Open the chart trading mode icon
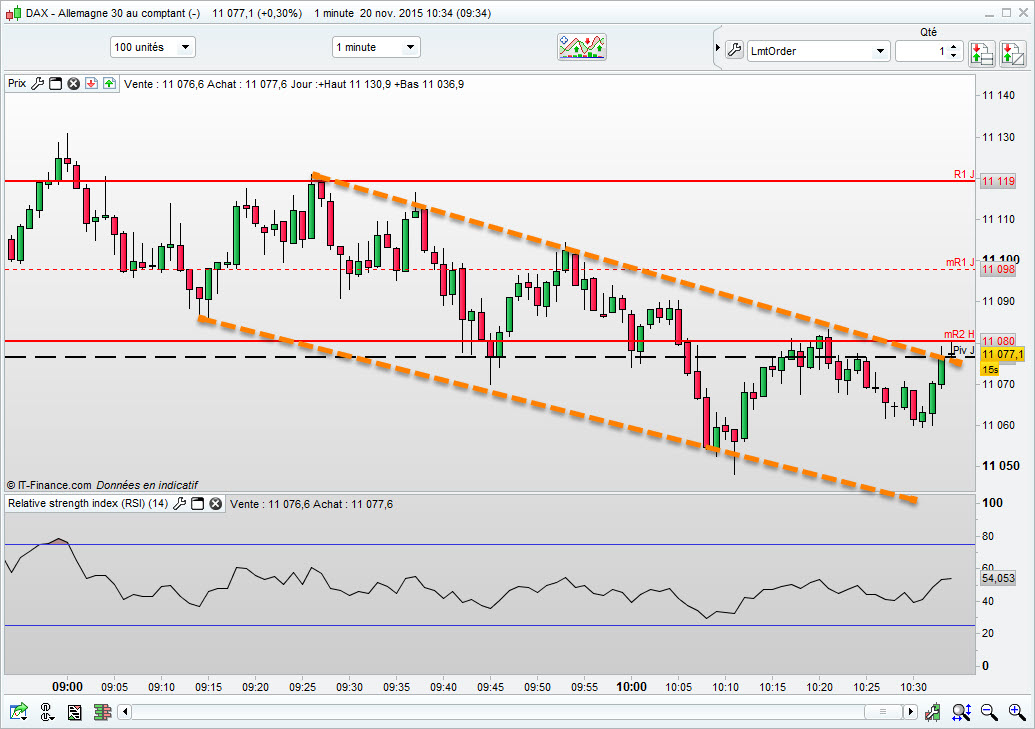 click(x=1013, y=53)
